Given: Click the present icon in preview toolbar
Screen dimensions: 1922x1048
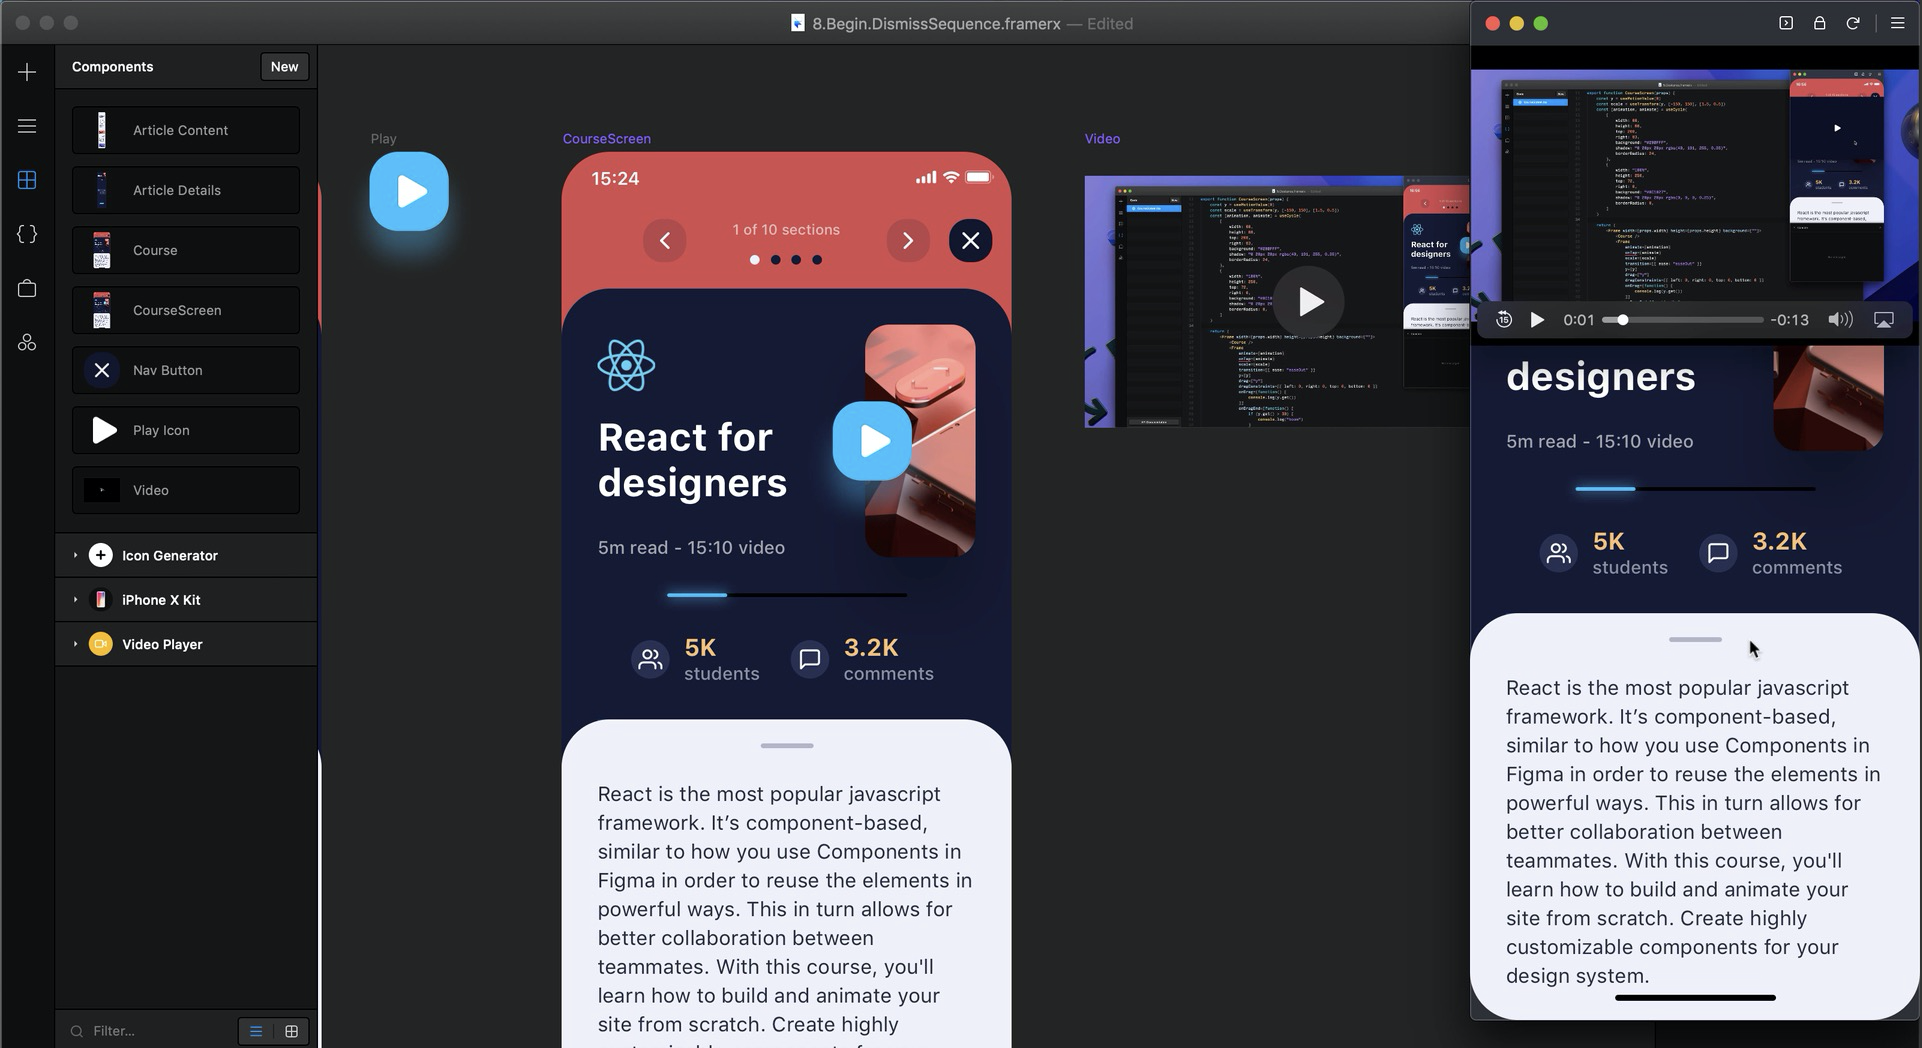Looking at the screenshot, I should pyautogui.click(x=1786, y=23).
